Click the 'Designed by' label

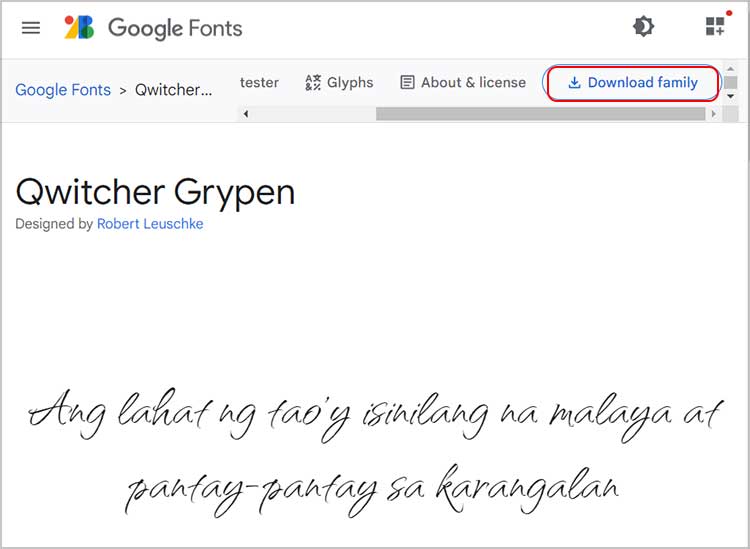[54, 223]
